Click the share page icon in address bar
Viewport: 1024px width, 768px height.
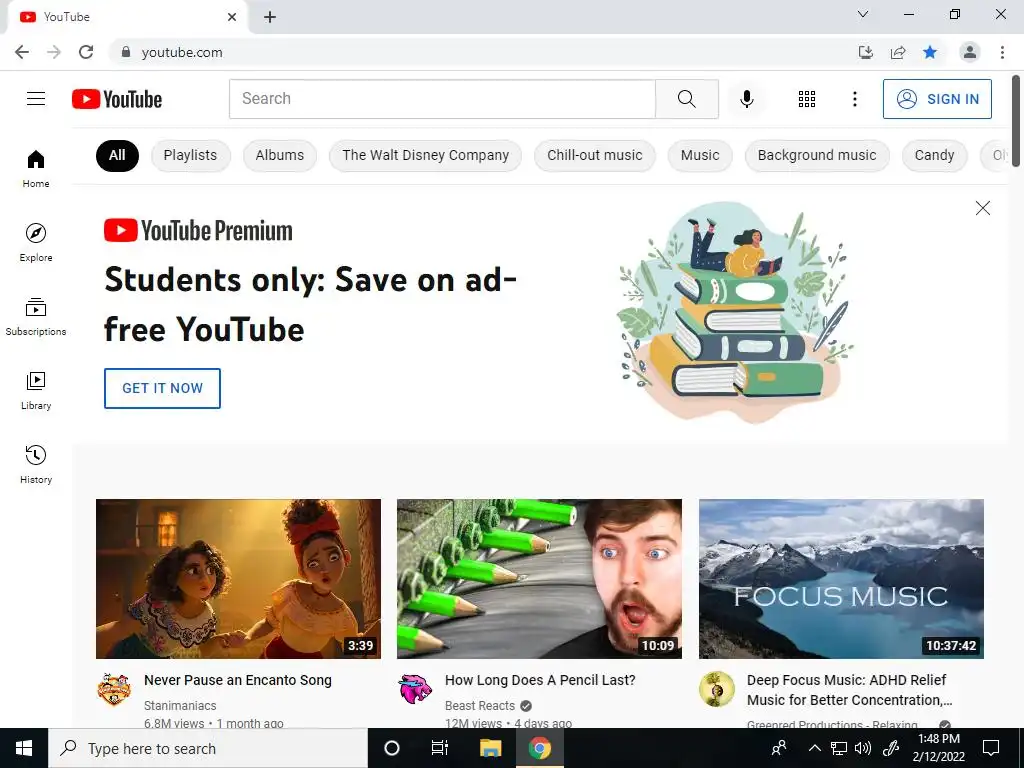(x=898, y=52)
